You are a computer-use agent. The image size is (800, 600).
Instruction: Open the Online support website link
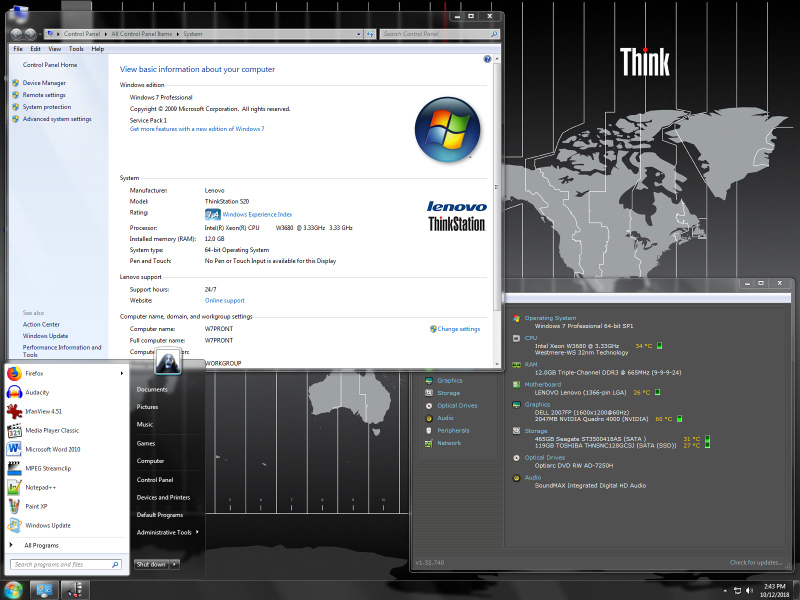pos(224,301)
